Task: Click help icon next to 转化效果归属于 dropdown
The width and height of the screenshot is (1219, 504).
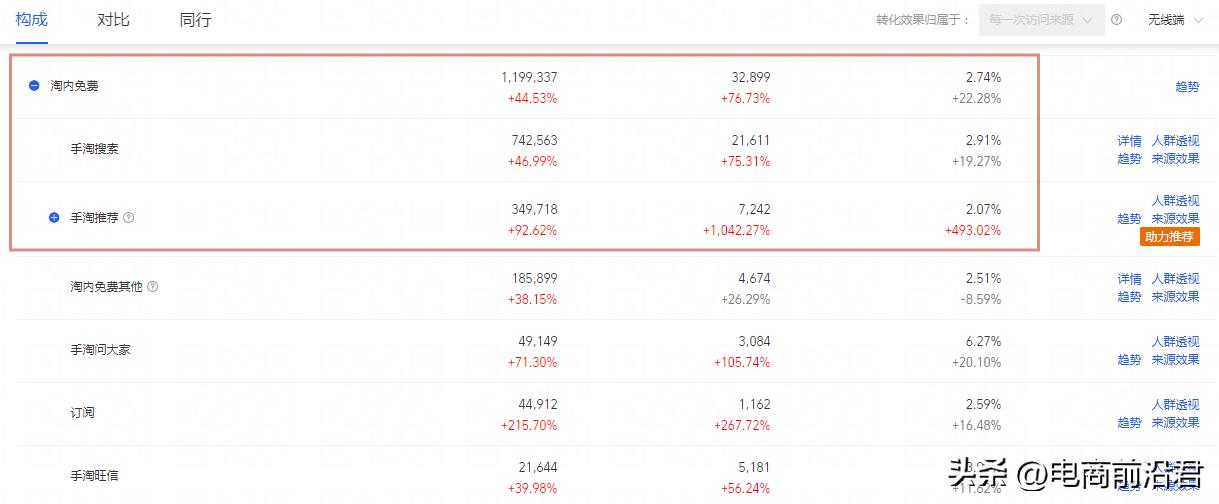Action: 1116,20
